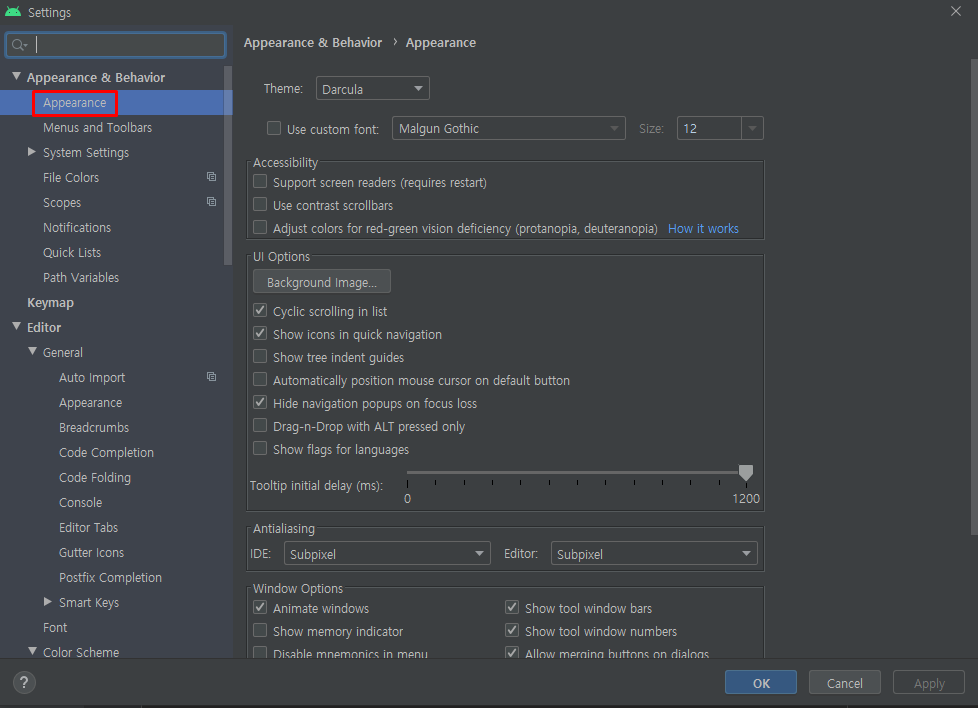The width and height of the screenshot is (978, 708).
Task: Toggle automatic mouse cursor positioning checkbox
Action: [260, 380]
